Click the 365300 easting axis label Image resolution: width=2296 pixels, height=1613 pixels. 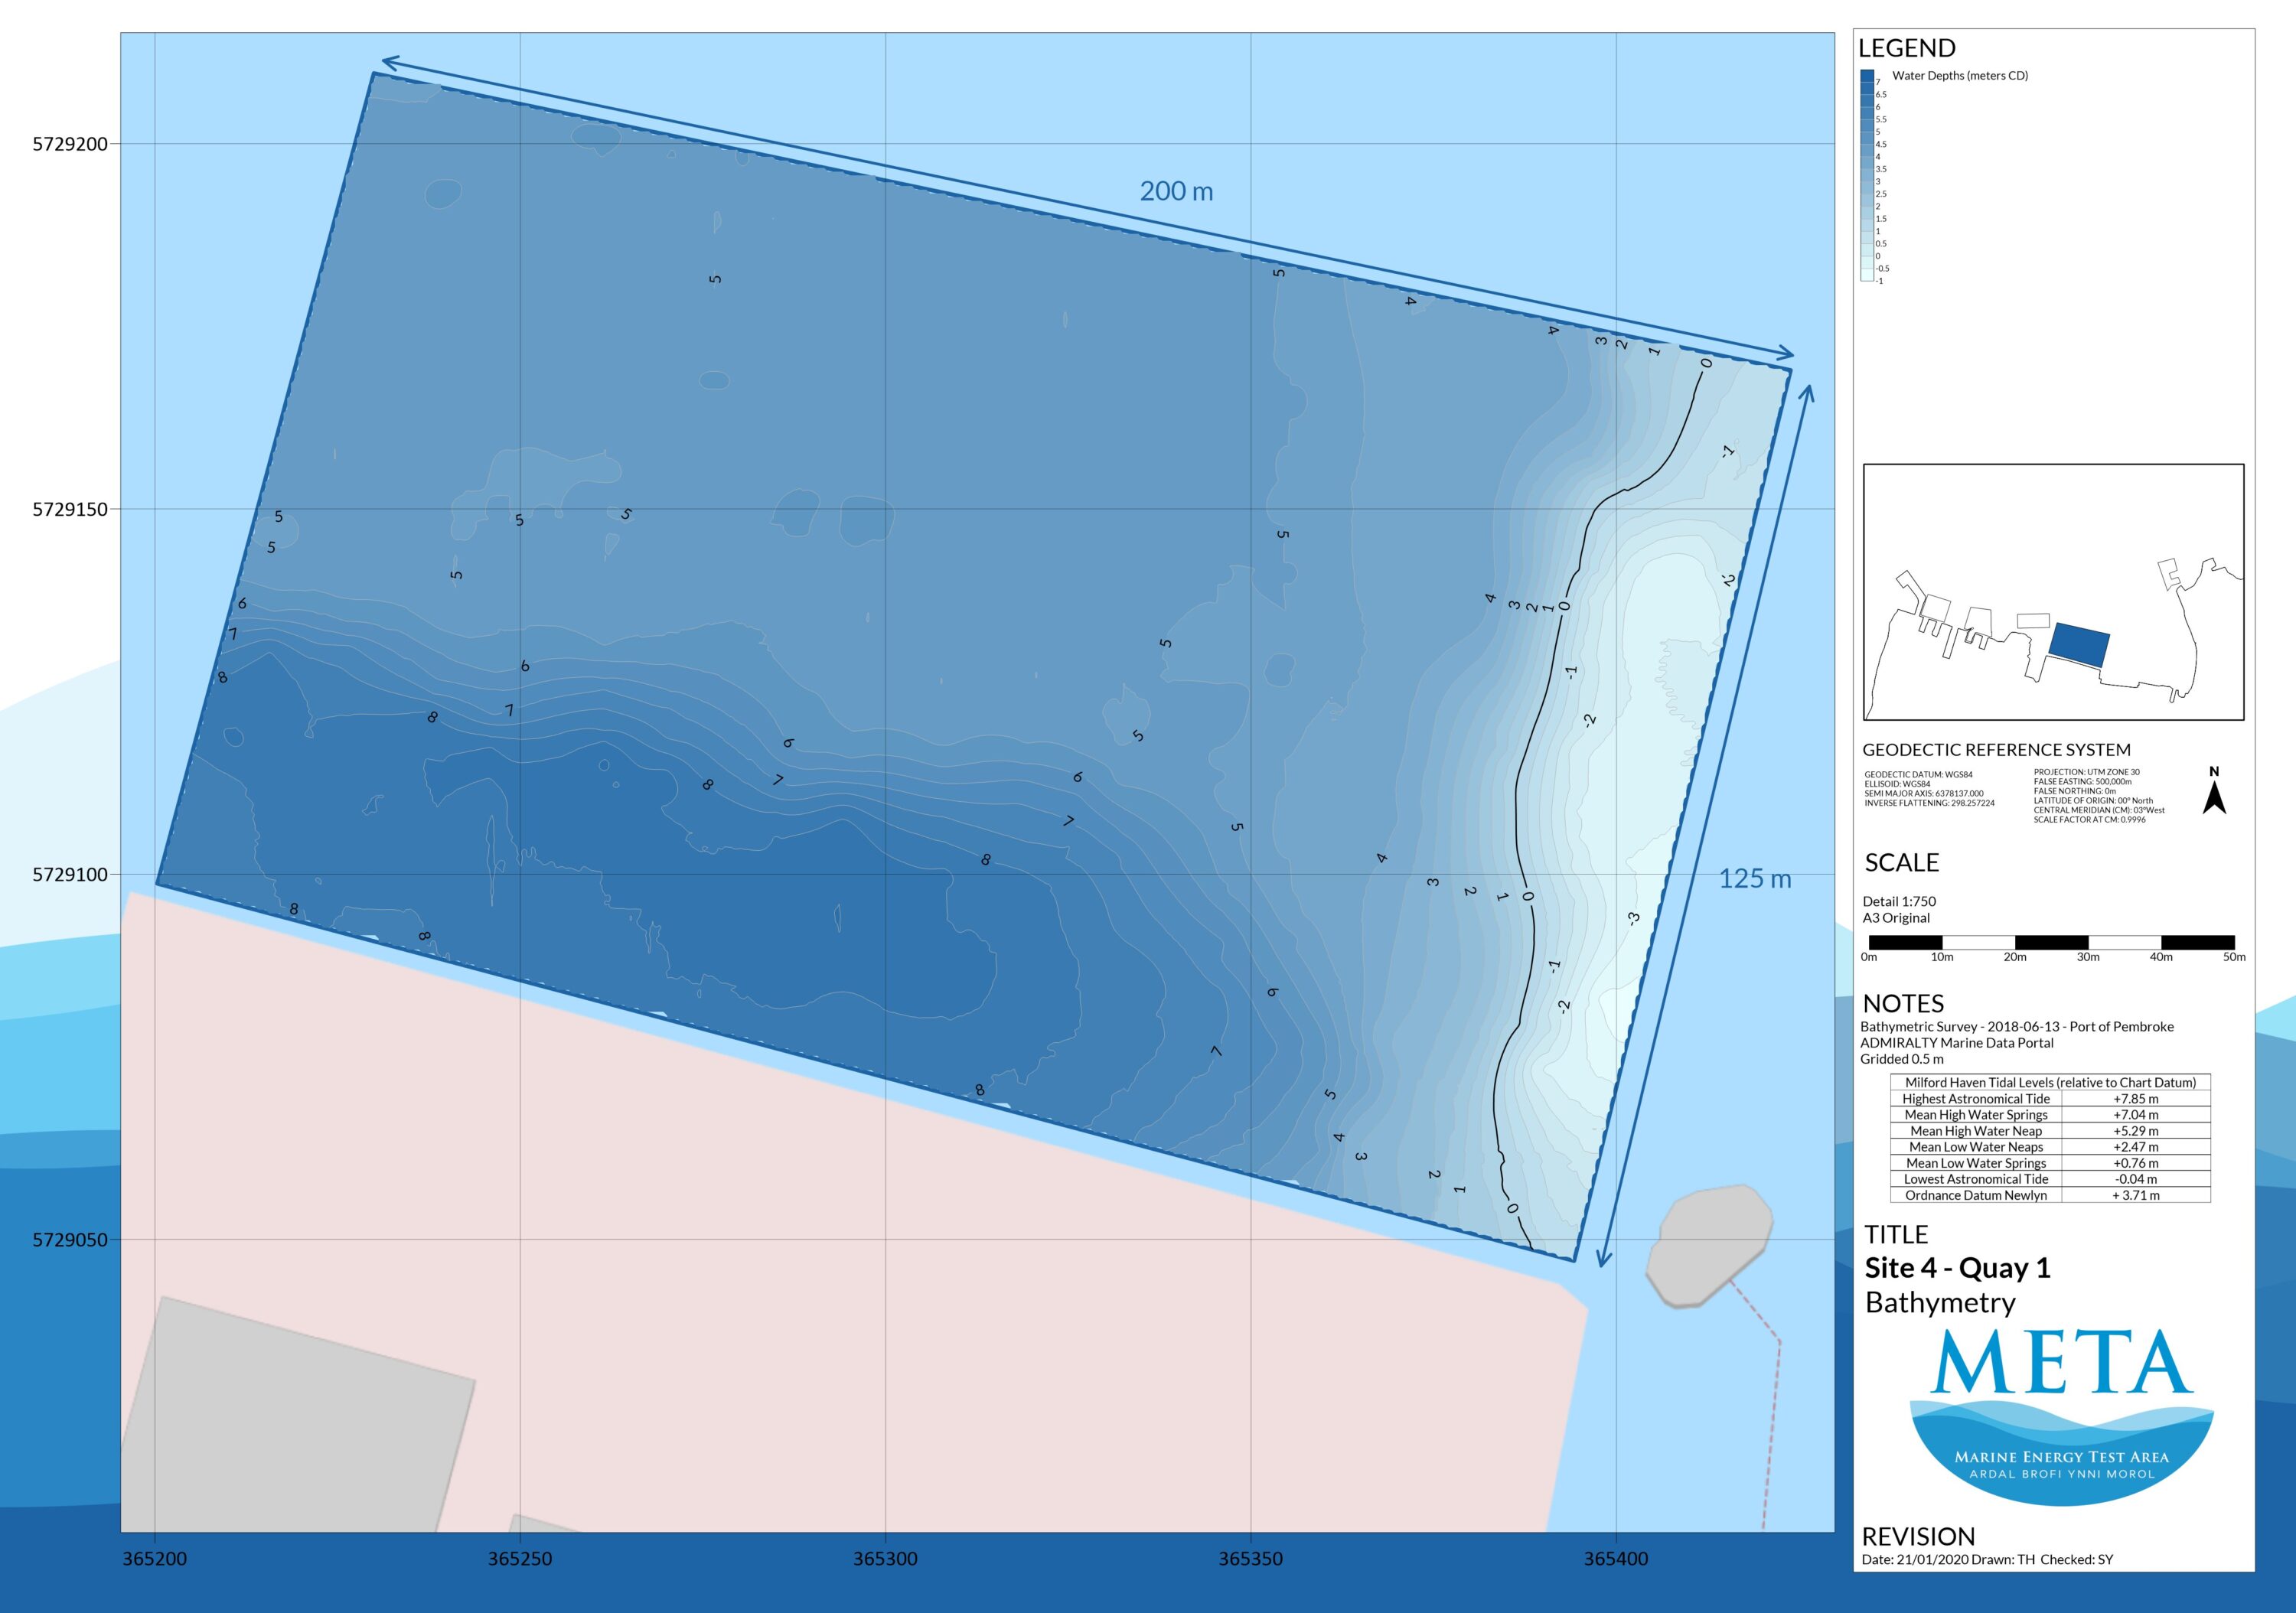[885, 1558]
